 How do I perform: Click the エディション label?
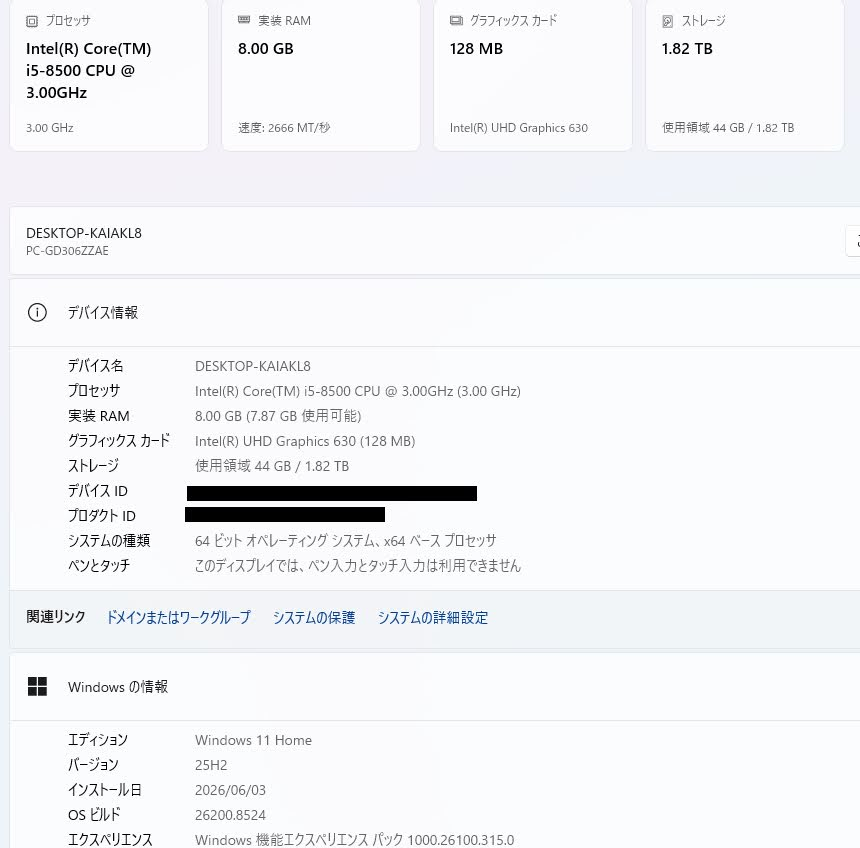click(x=98, y=740)
